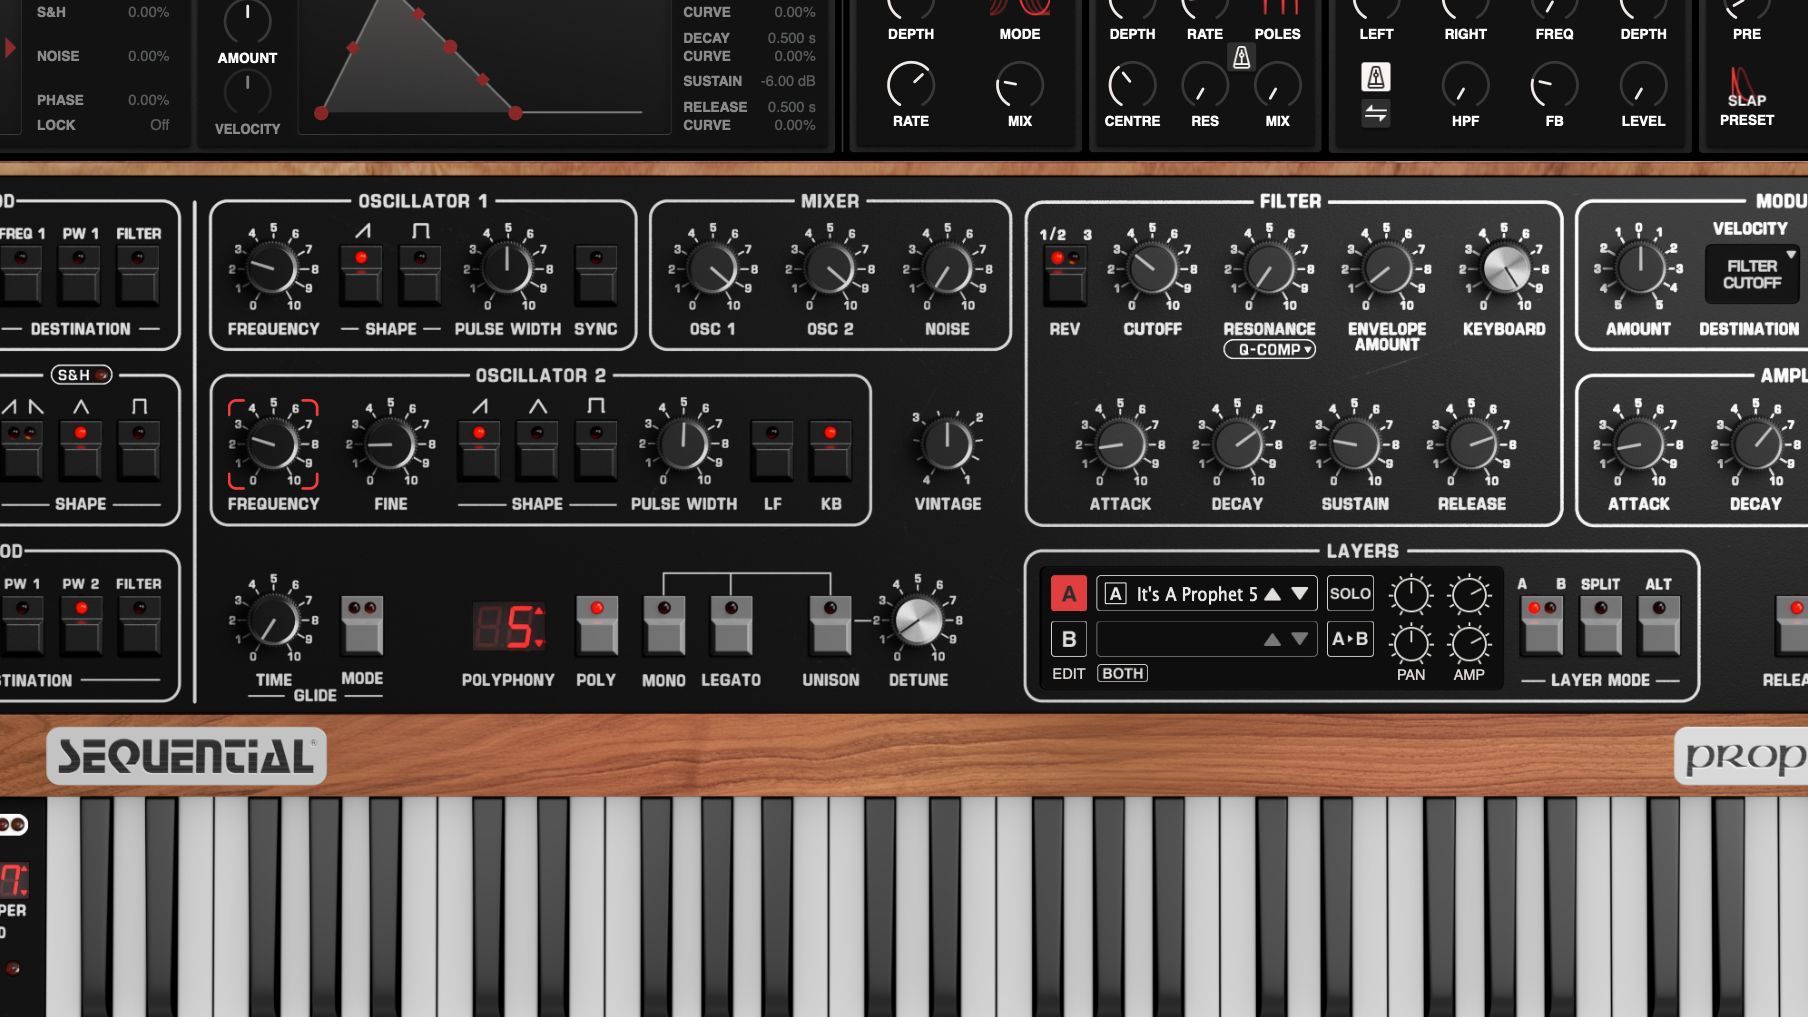Click the Oscillator 2 sawtooth waveform switch
Screen dimensions: 1808x1017
point(479,450)
